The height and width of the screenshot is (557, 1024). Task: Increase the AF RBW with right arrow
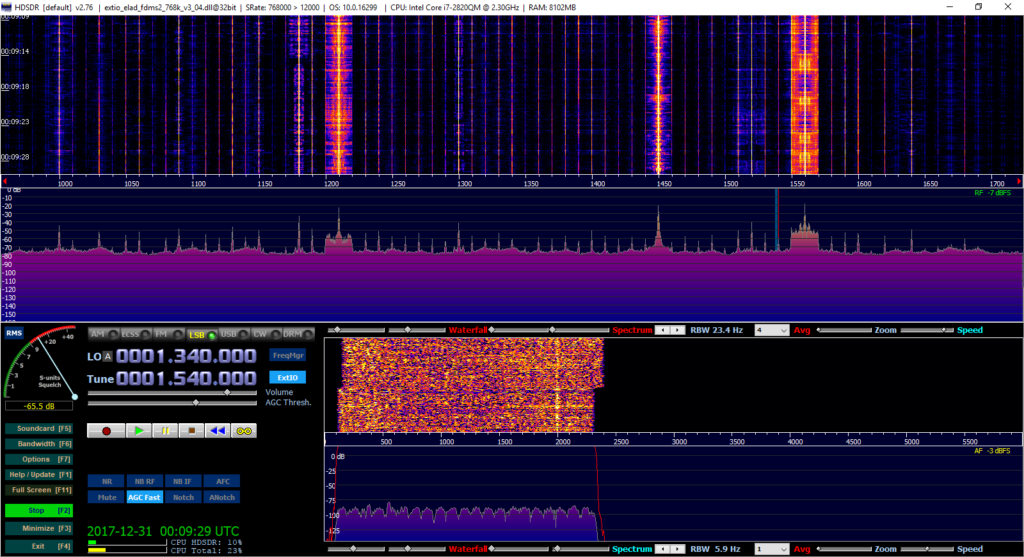click(678, 549)
